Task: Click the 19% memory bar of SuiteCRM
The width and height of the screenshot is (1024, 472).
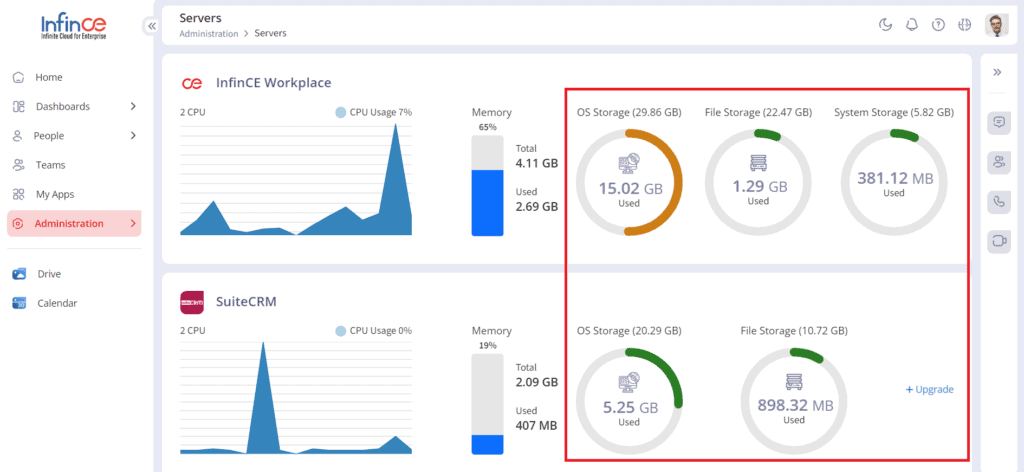Action: [x=487, y=404]
